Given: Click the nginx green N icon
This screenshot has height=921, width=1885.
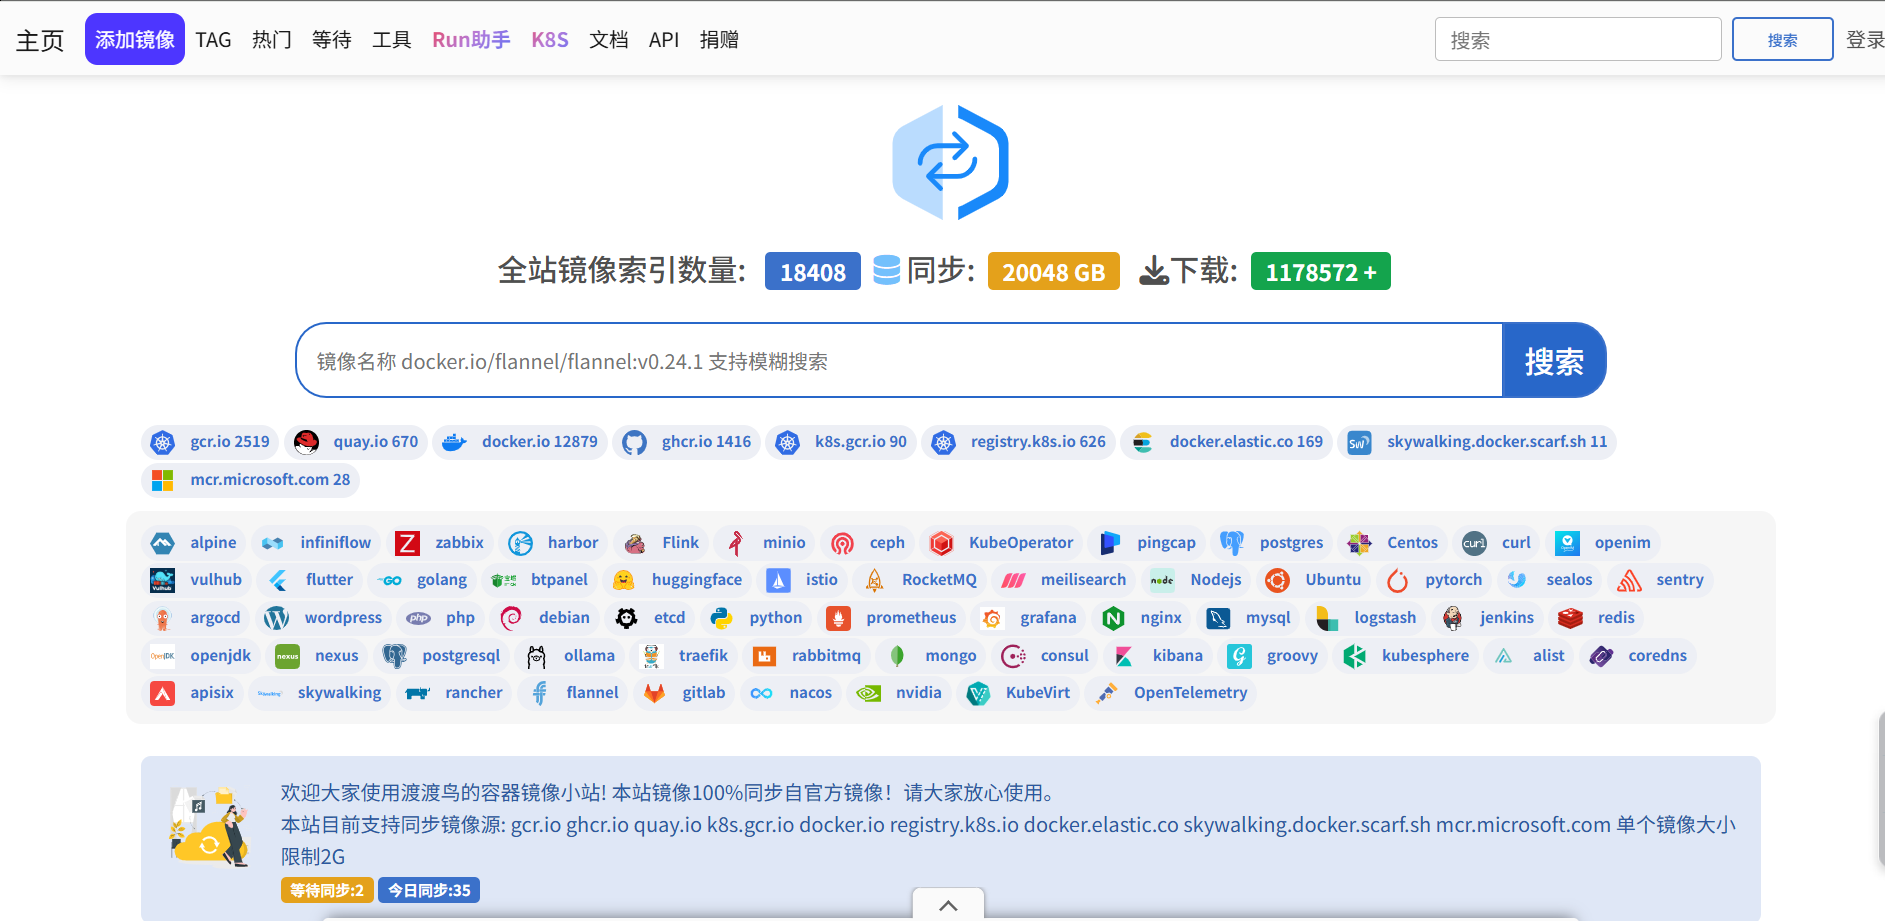Looking at the screenshot, I should click(1113, 618).
